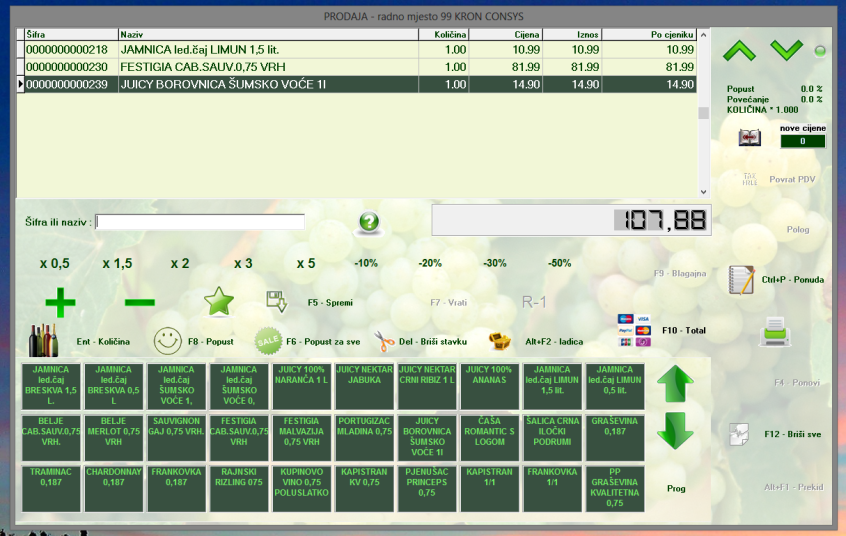Add JUICY NEKTAR CRNI RIBIZ 1 L
This screenshot has height=536, width=846.
coord(427,386)
